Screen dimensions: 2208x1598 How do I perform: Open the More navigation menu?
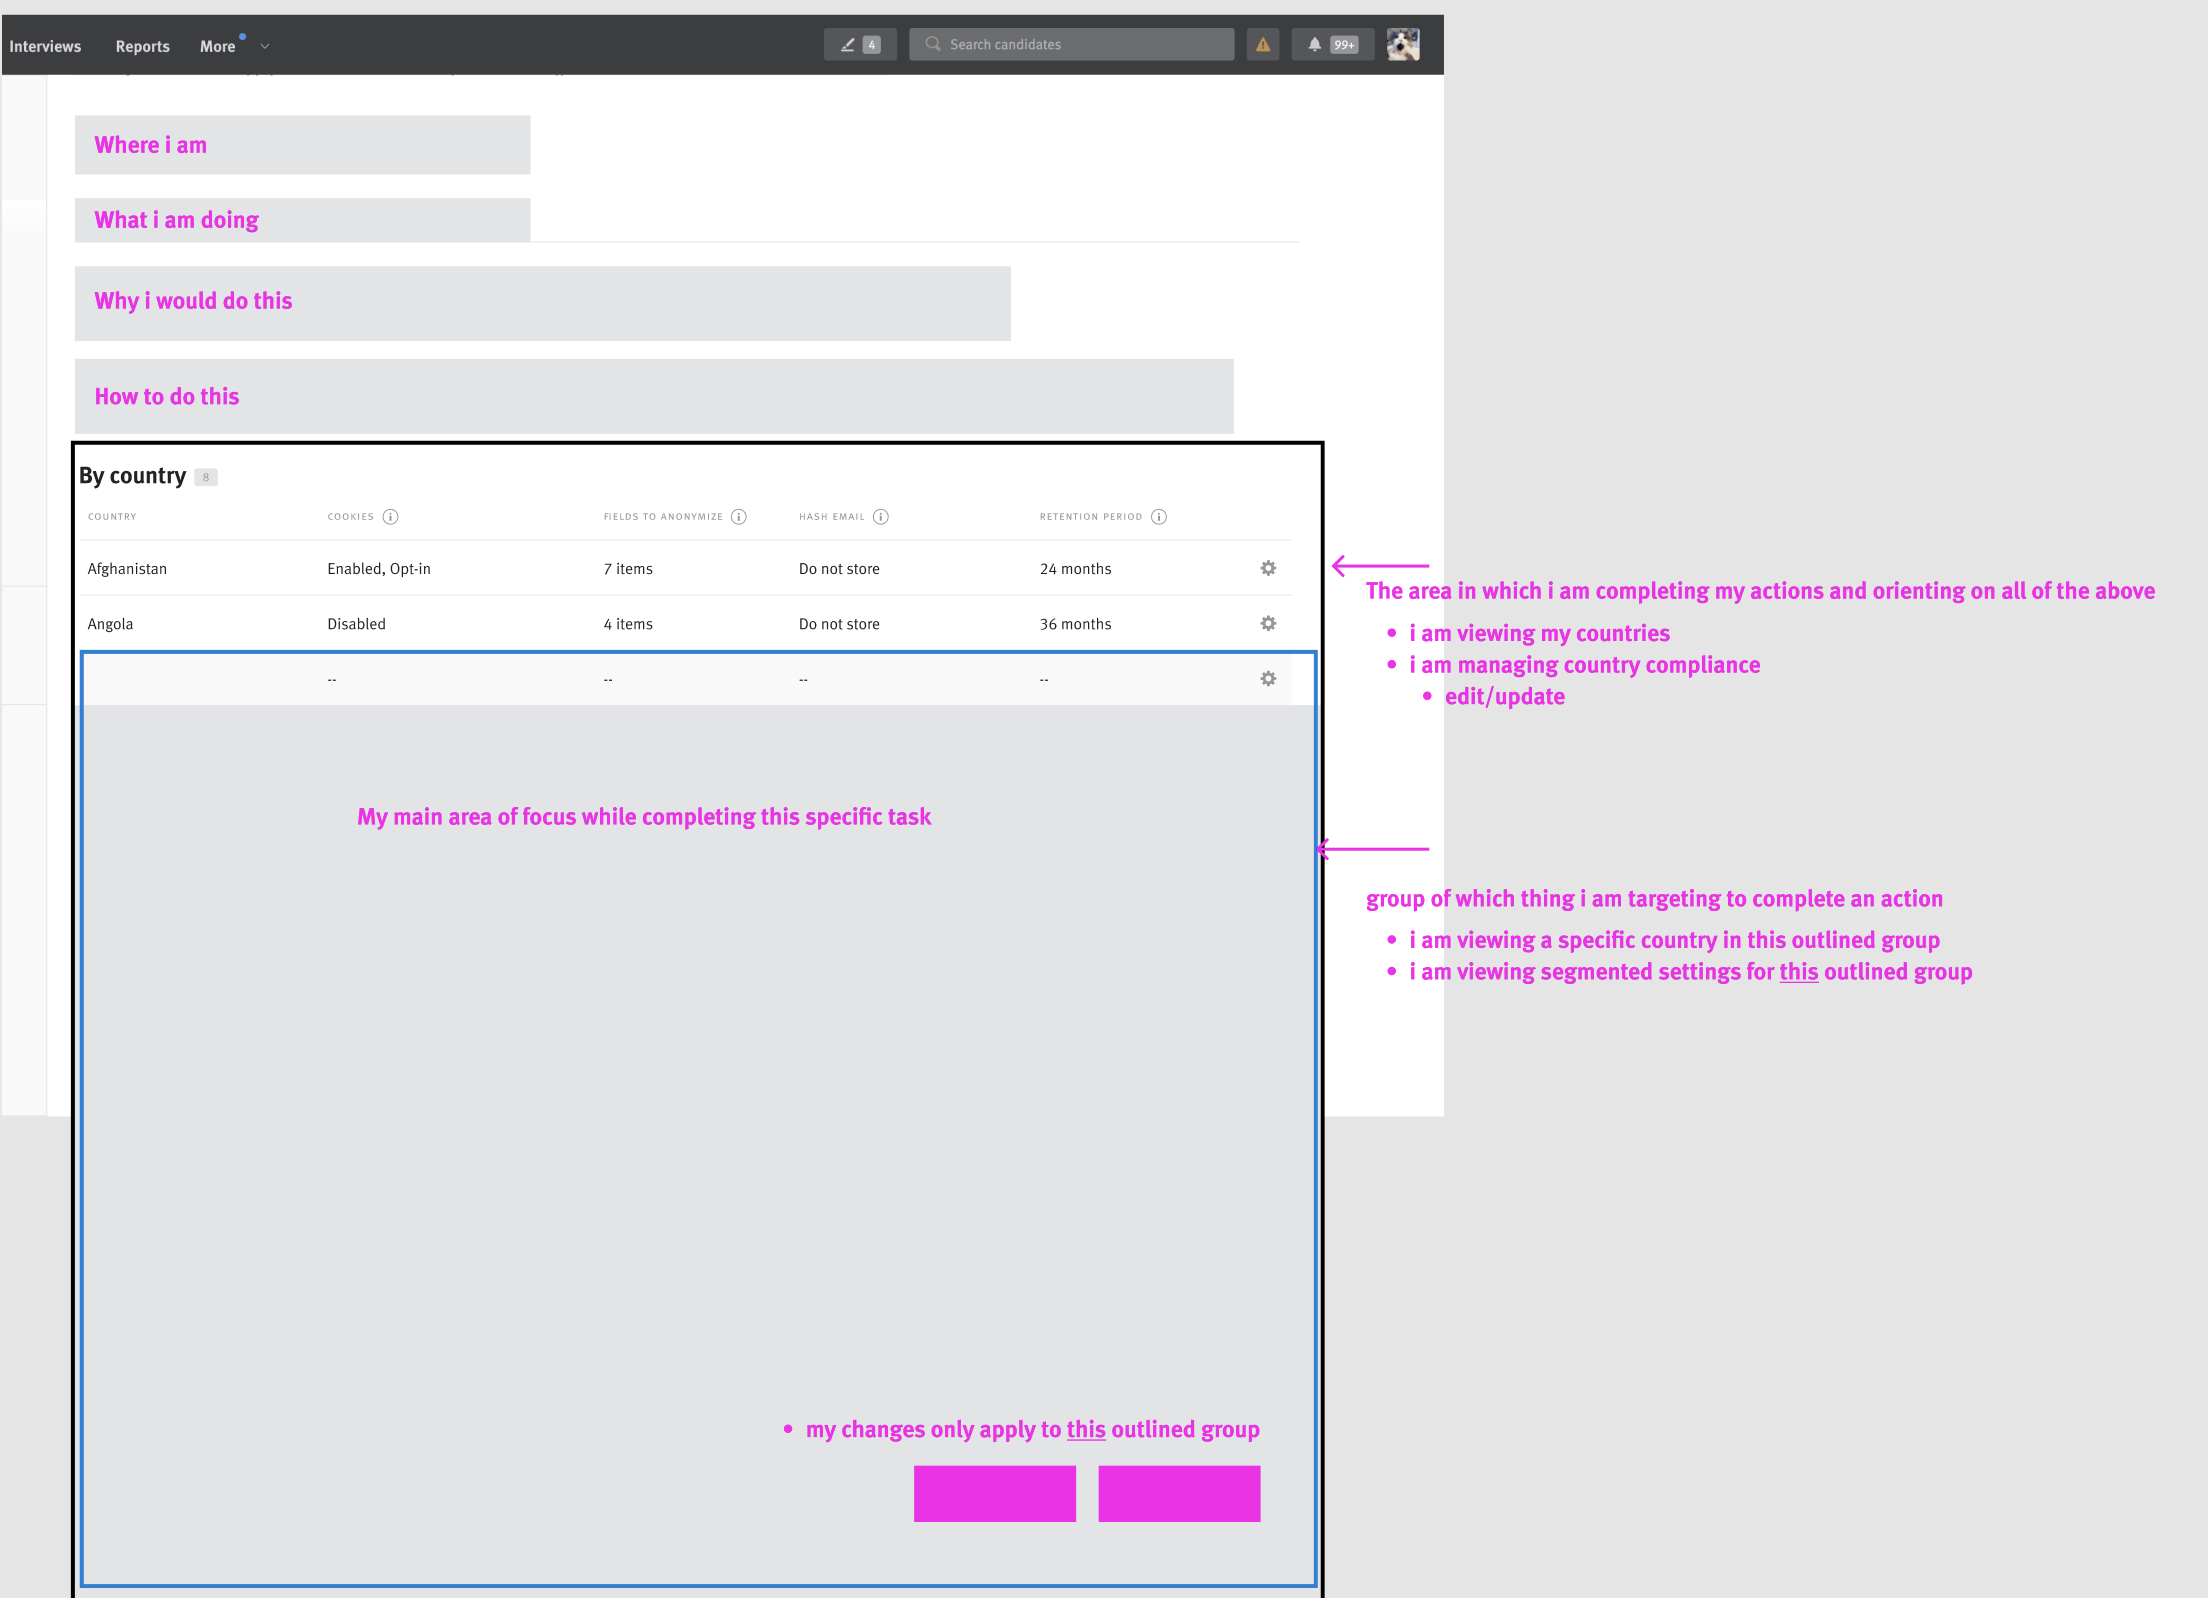pyautogui.click(x=217, y=46)
